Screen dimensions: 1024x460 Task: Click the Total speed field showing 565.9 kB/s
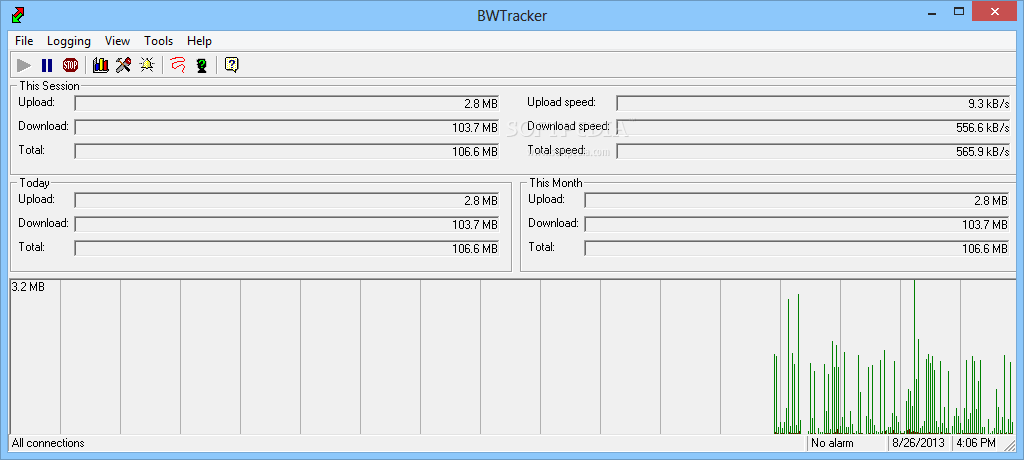pos(813,152)
